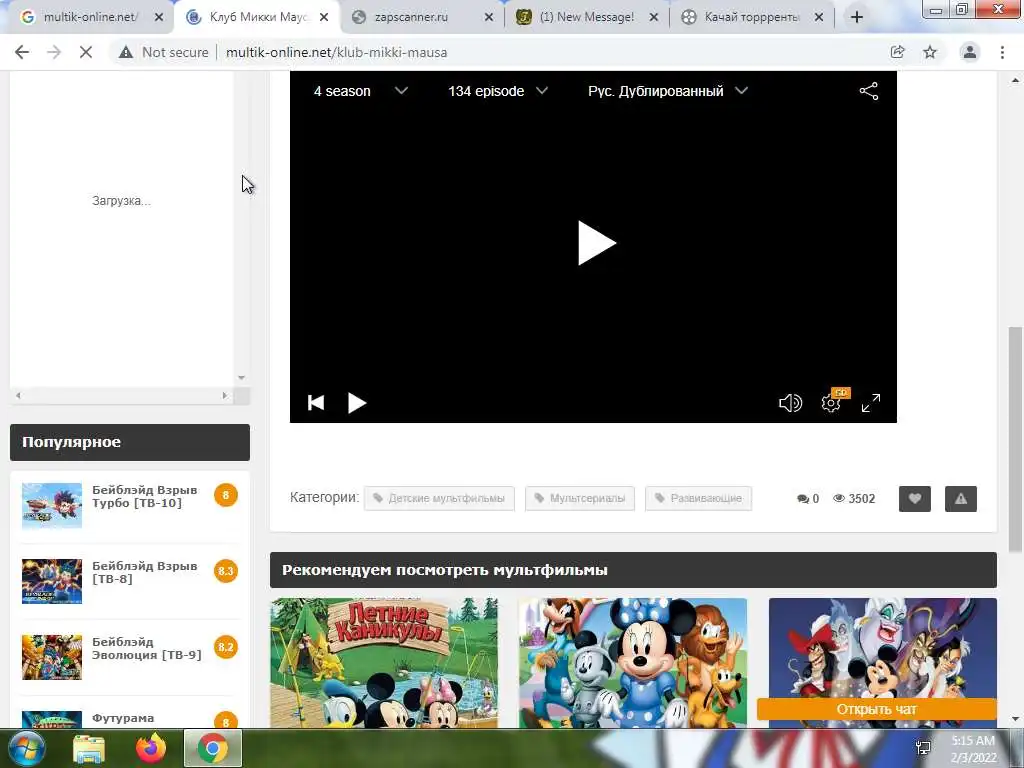Open a new browser tab
1024x768 pixels.
pyautogui.click(x=857, y=18)
